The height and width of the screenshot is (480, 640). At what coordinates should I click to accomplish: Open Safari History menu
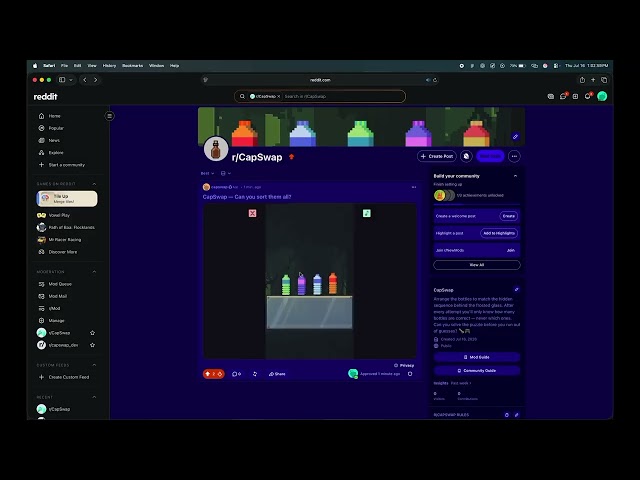tap(109, 66)
